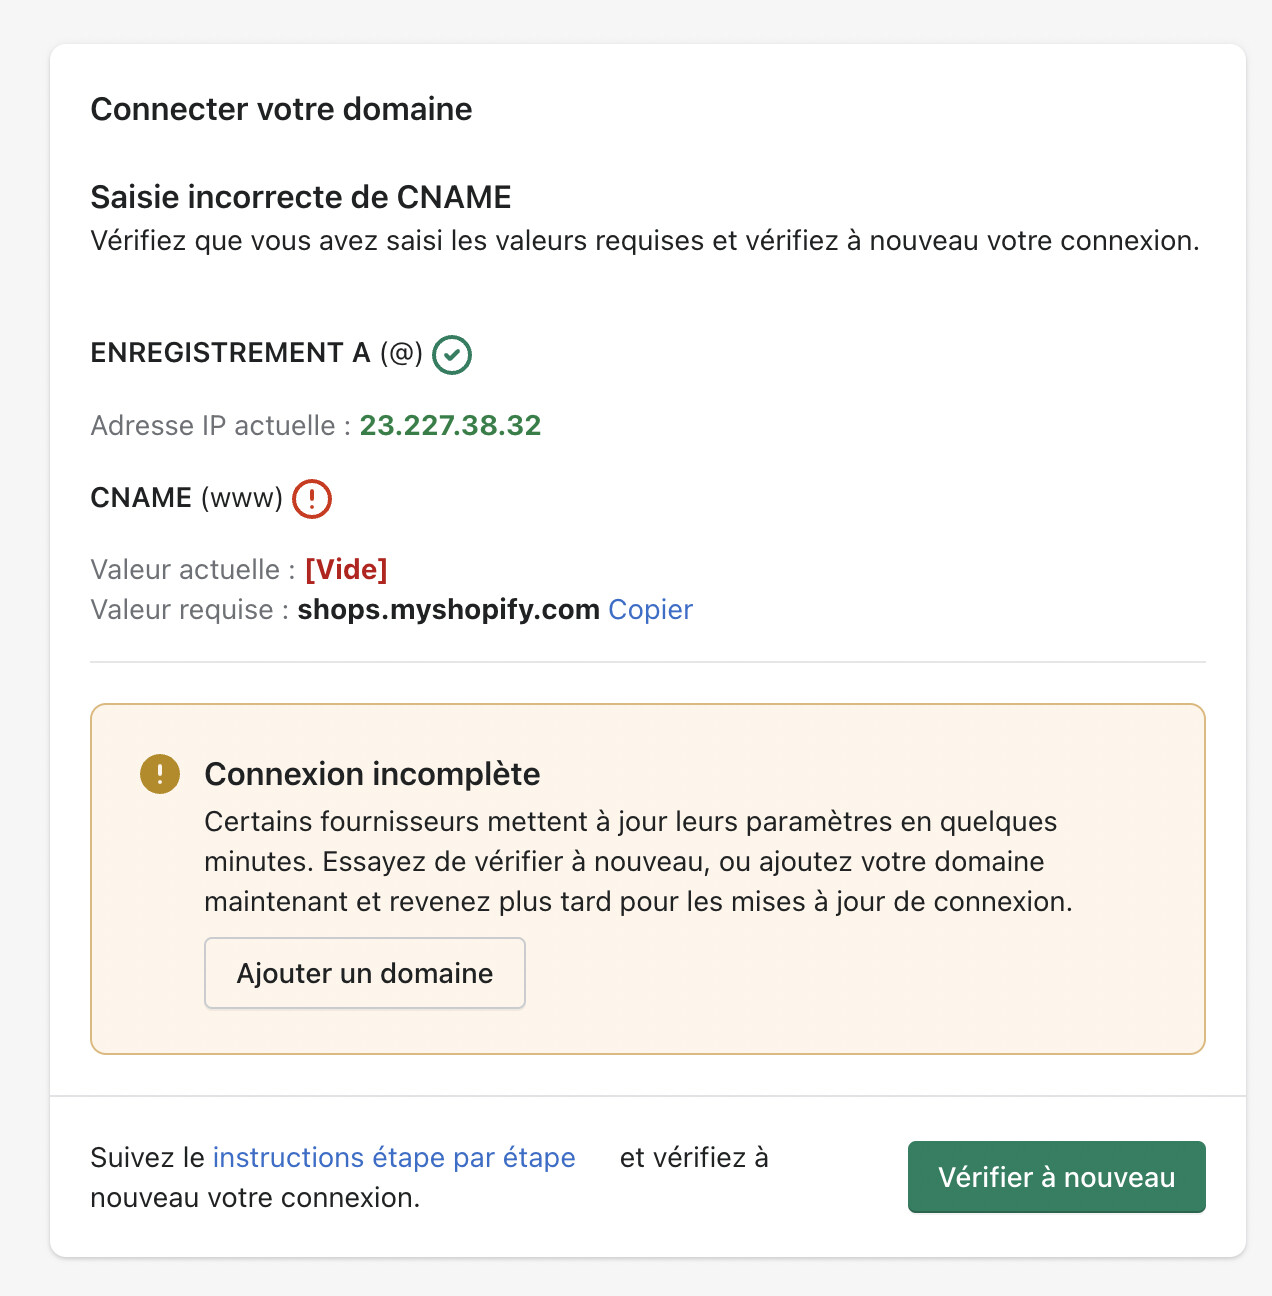
Task: Click the IP address 23.227.38.32
Action: click(450, 426)
